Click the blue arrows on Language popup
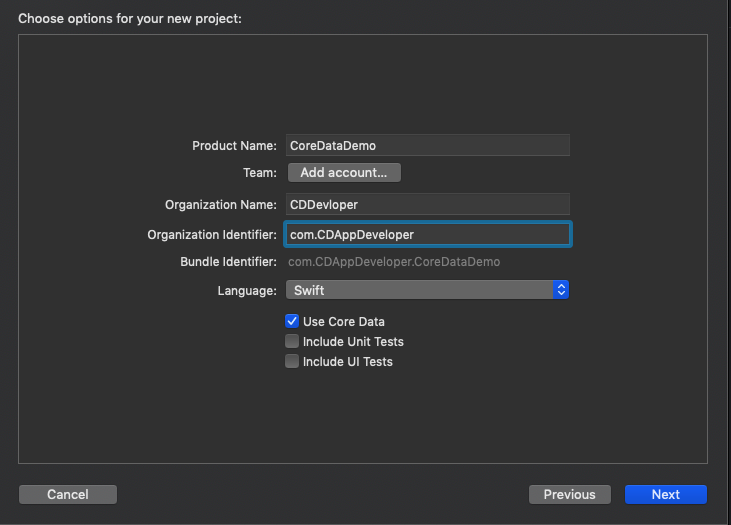Screen dimensions: 731x525 coord(561,290)
